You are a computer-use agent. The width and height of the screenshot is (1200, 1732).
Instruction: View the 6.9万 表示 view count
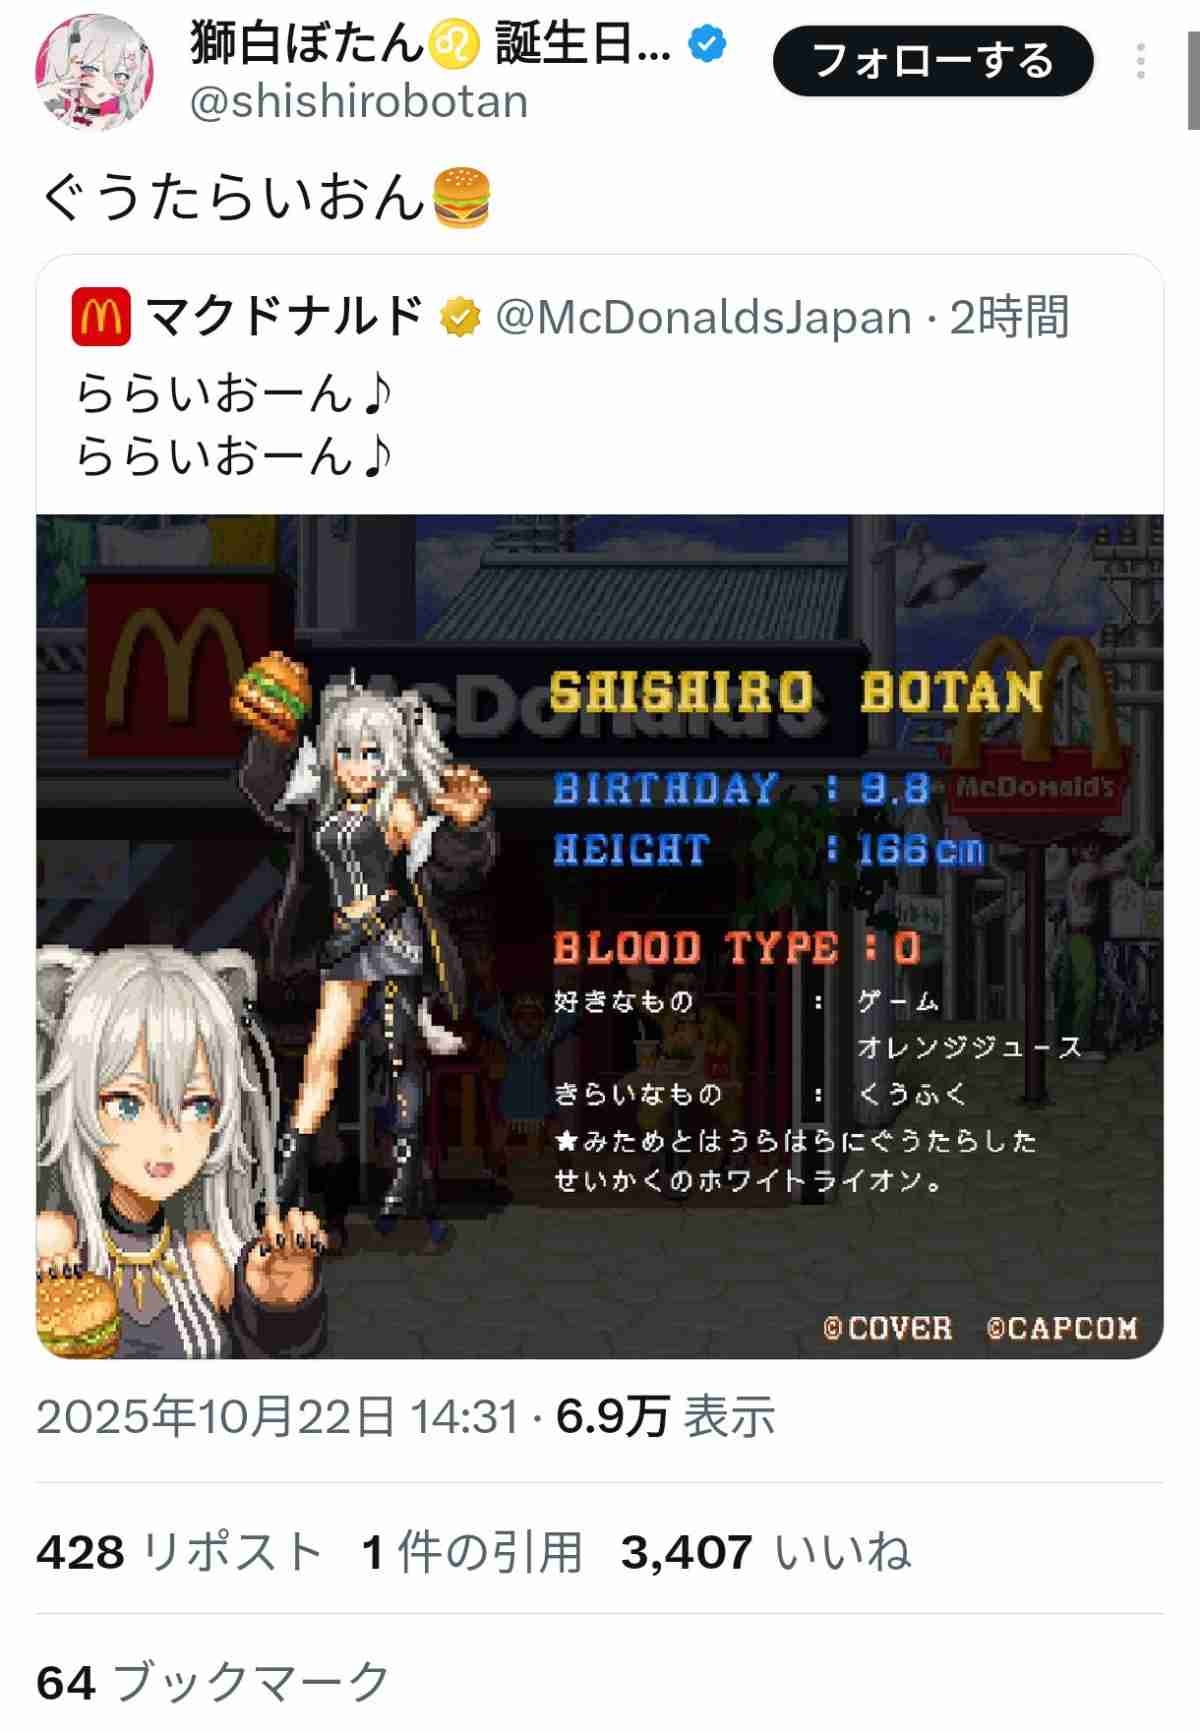(665, 1417)
